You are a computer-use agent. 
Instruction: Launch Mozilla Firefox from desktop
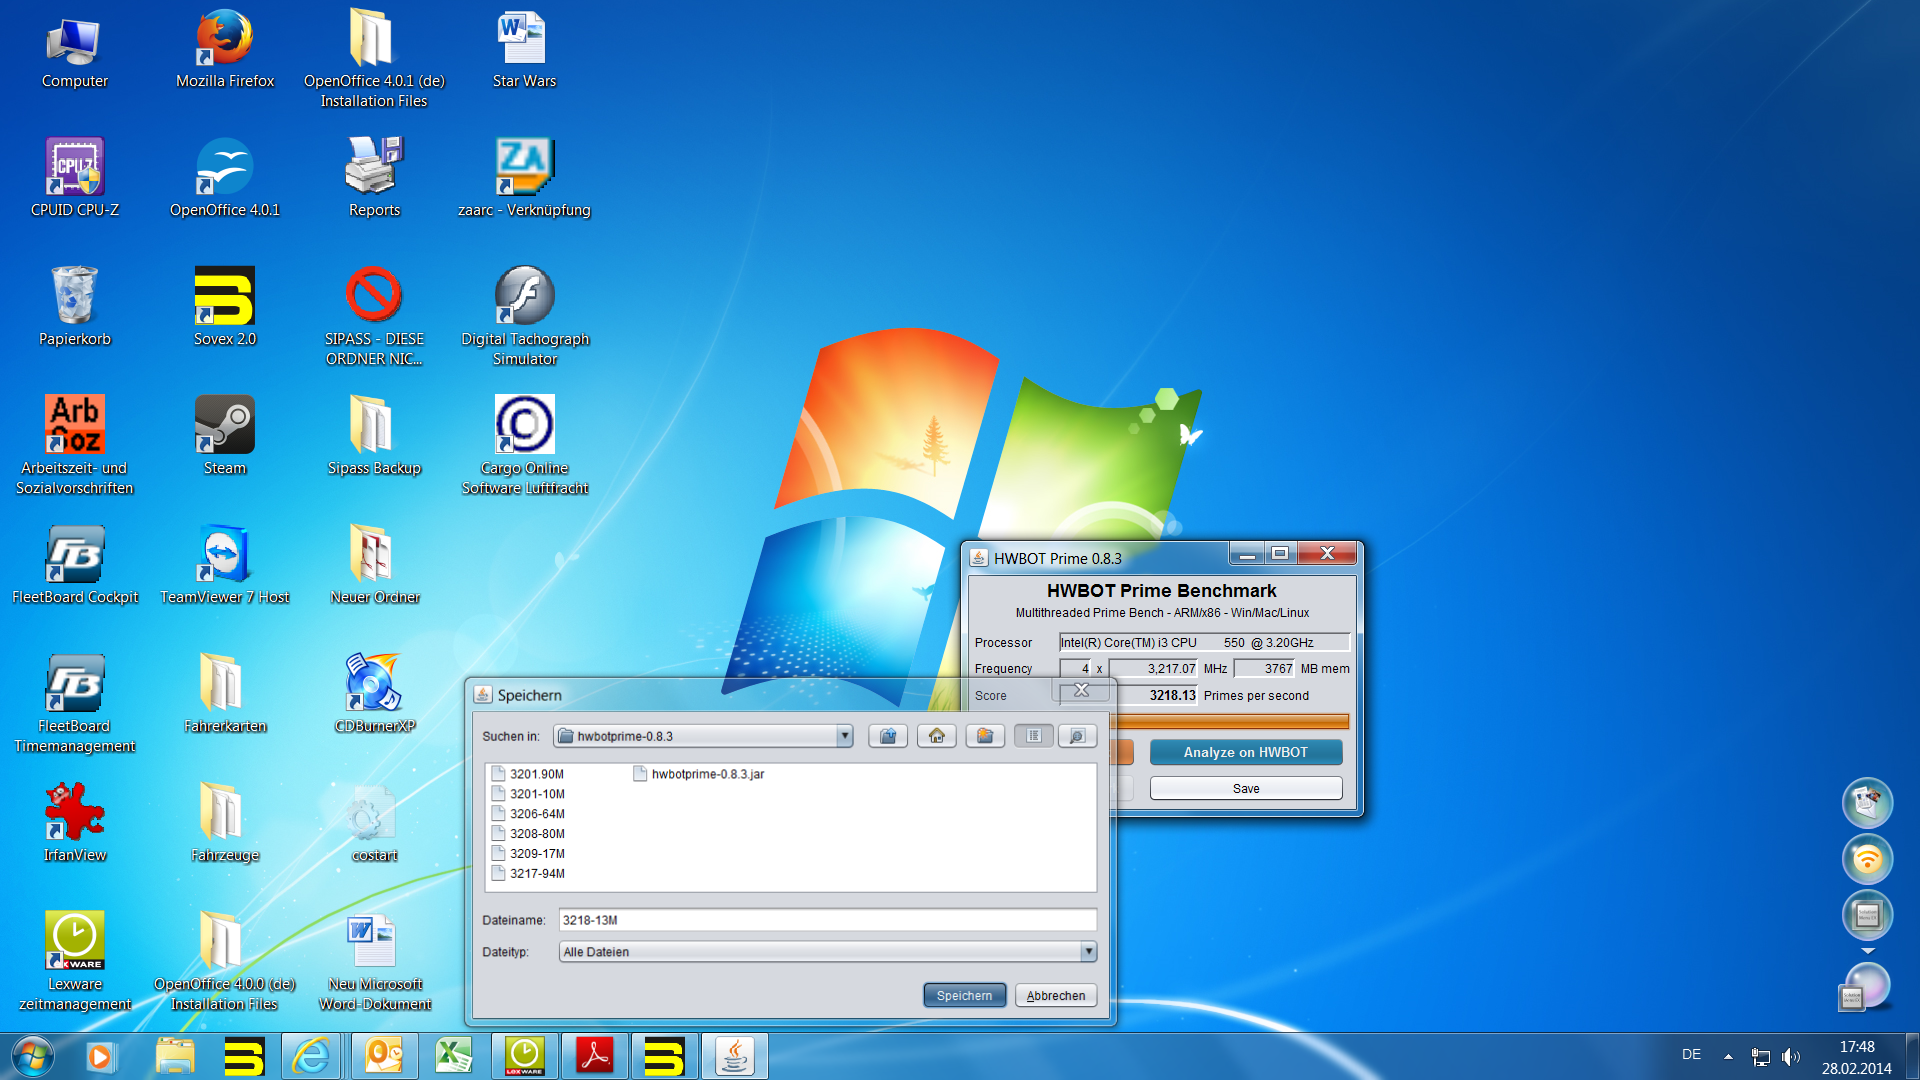click(224, 50)
